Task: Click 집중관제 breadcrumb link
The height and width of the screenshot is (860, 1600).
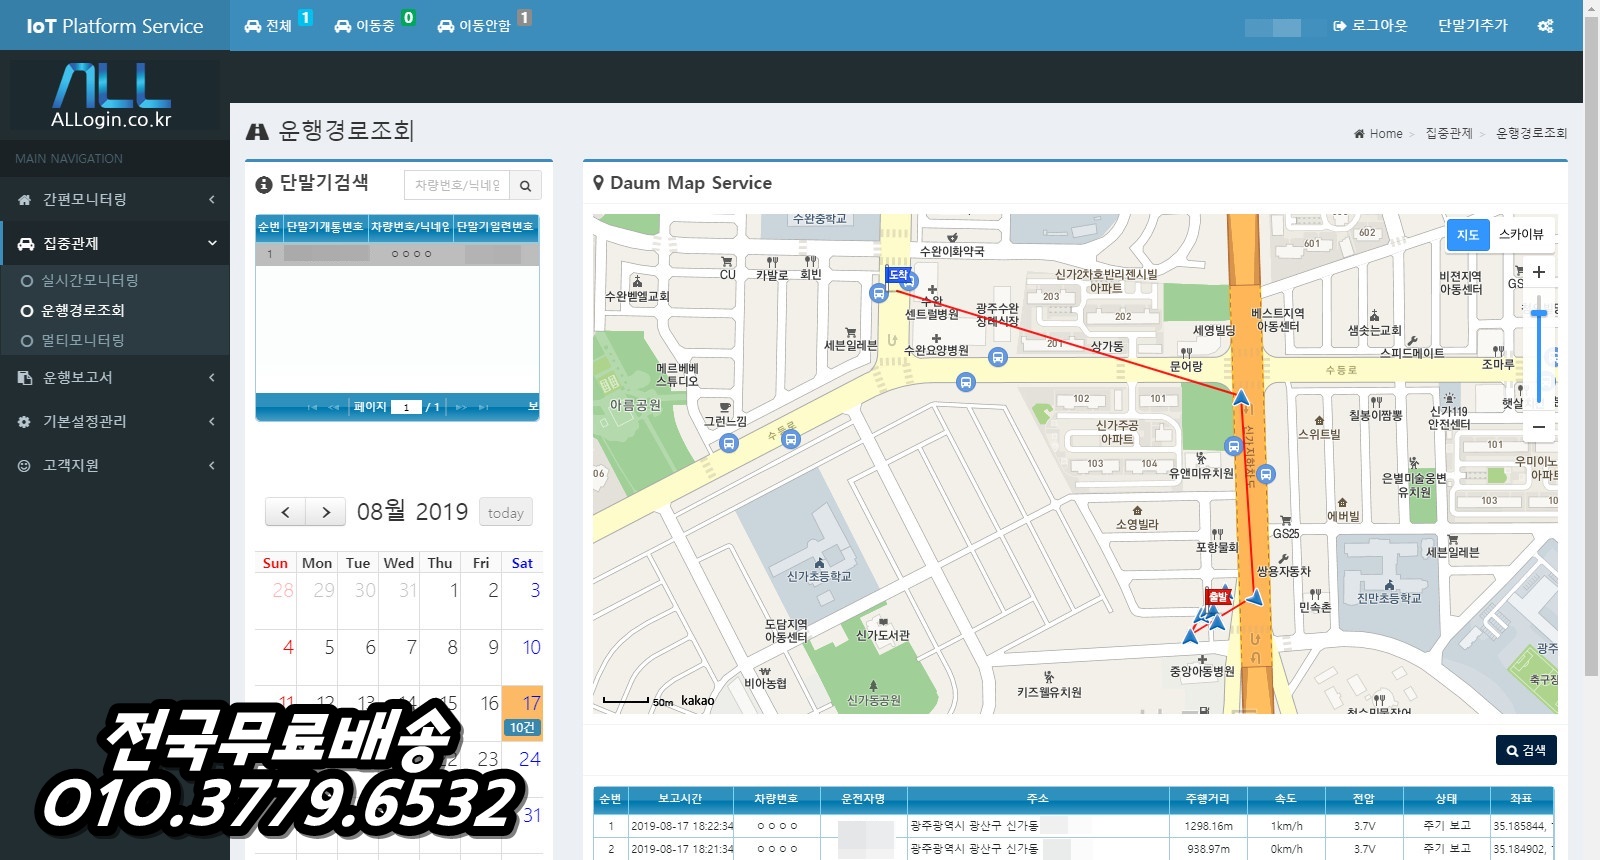Action: [x=1449, y=134]
